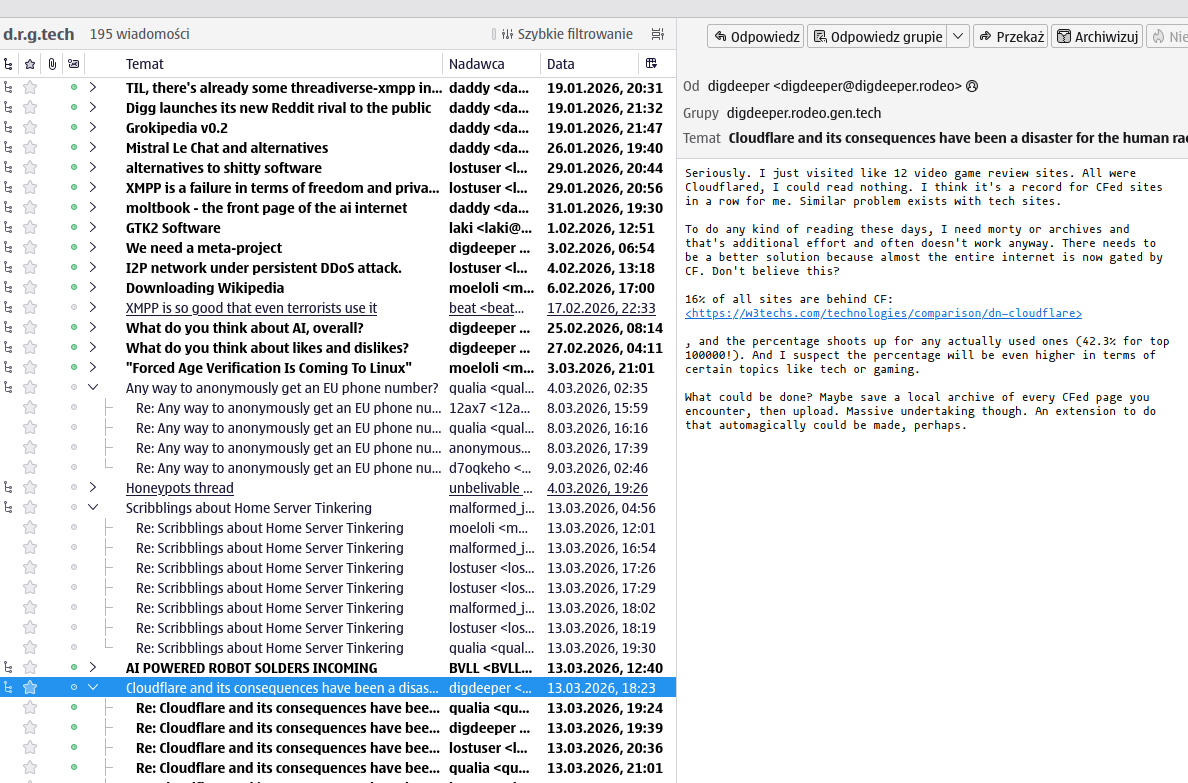The width and height of the screenshot is (1188, 783).
Task: Toggle read dot of 'Honeypots thread' message
Action: 73,488
